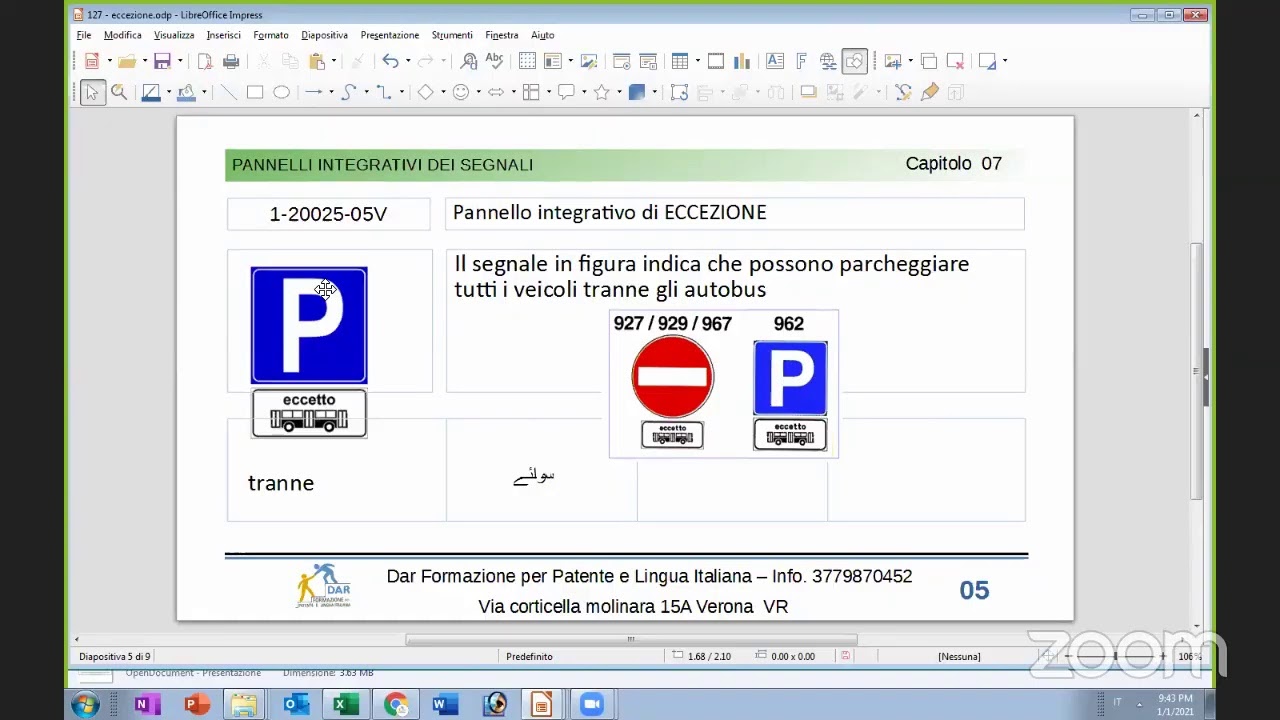
Task: Toggle point edit mode
Action: click(903, 92)
